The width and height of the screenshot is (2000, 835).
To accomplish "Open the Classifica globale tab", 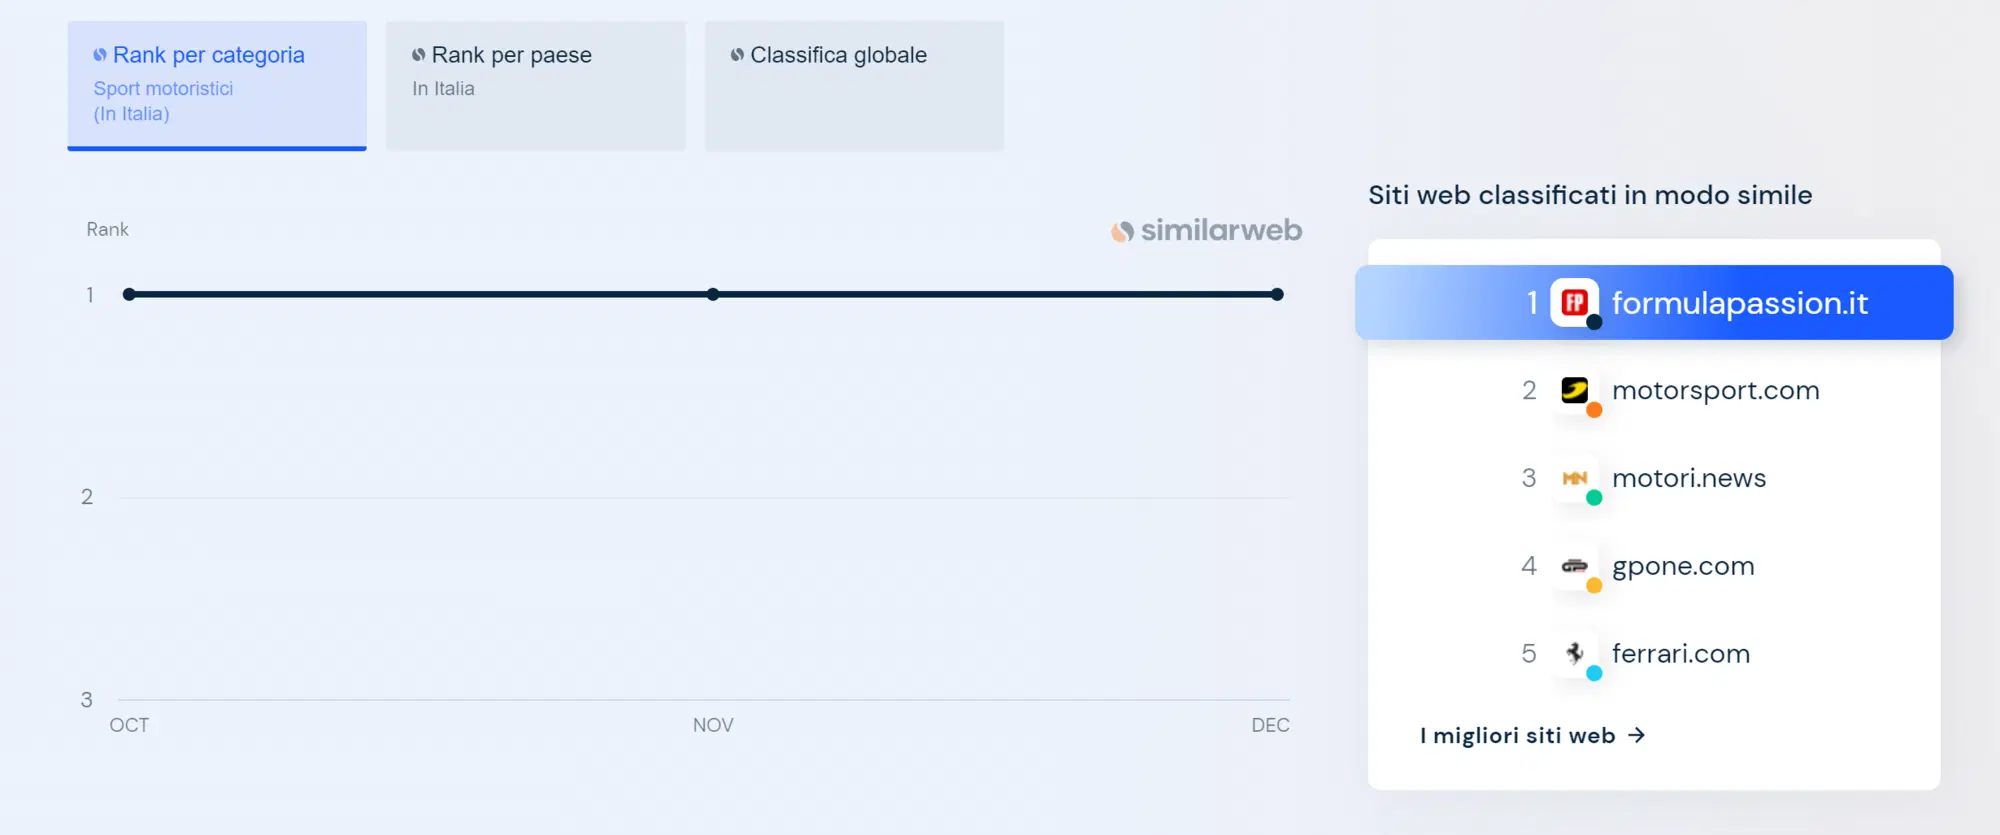I will (854, 85).
